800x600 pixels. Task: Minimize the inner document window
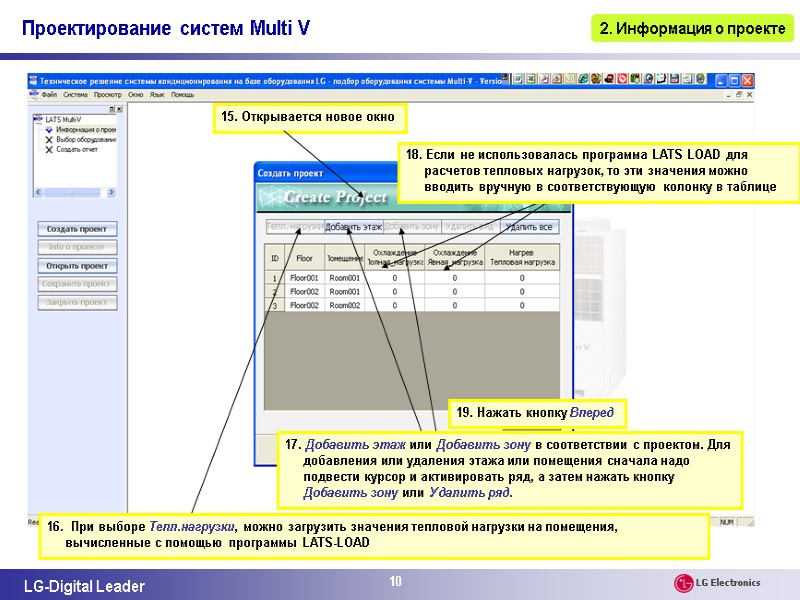coord(729,95)
